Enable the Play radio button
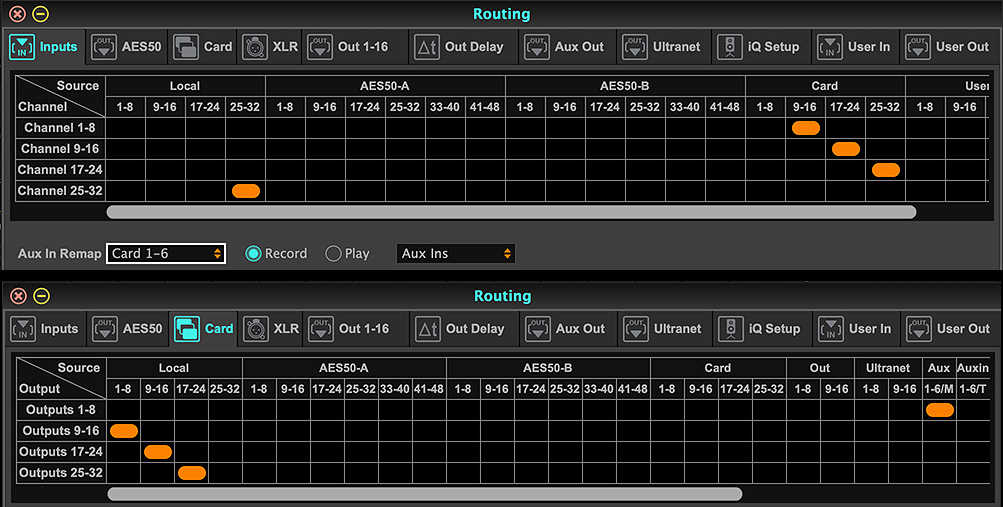The height and width of the screenshot is (507, 1003). [334, 254]
